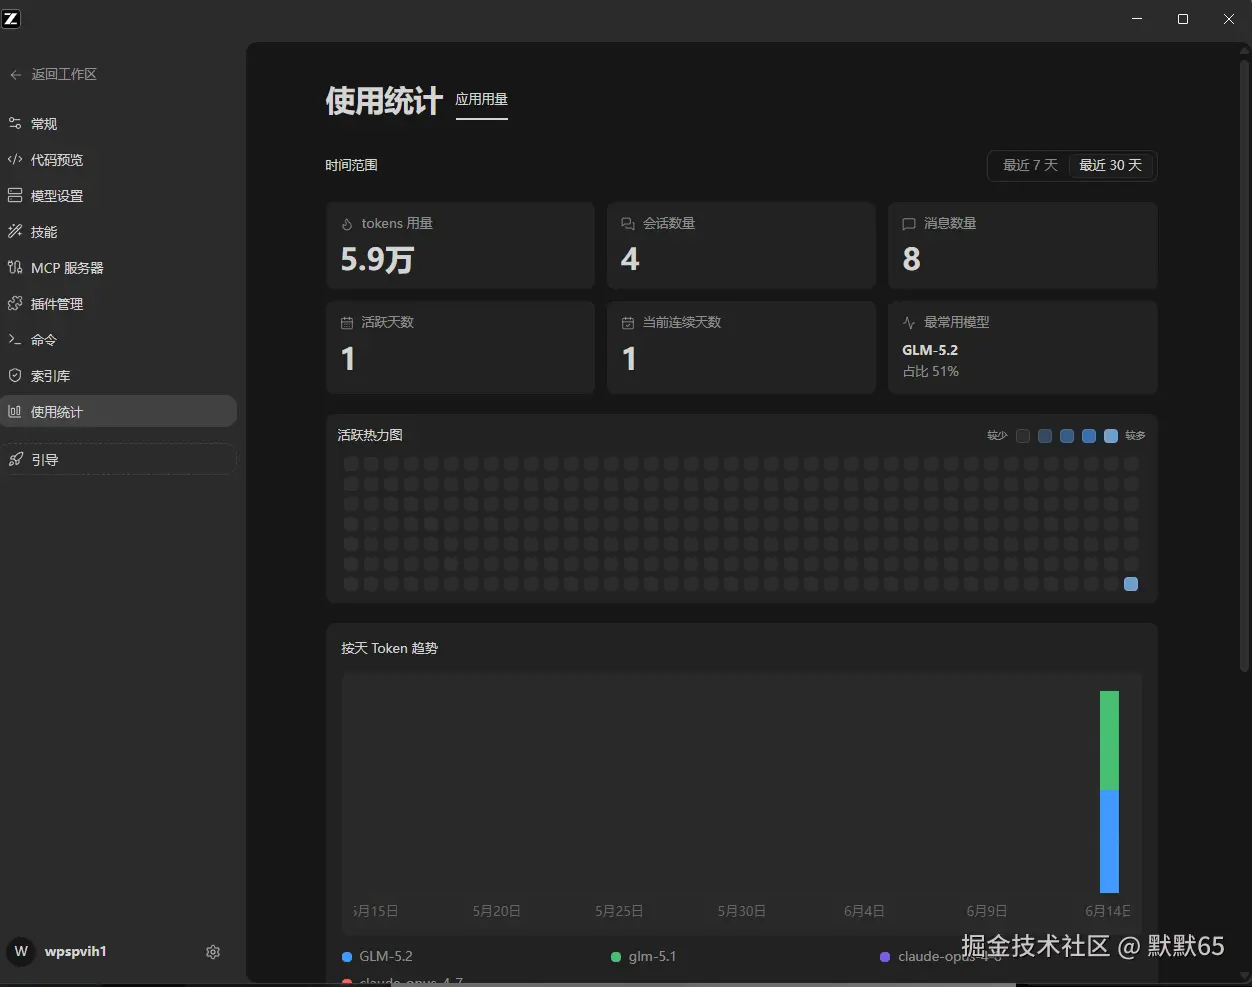Open the 常规 settings page
This screenshot has width=1252, height=987.
pos(118,124)
